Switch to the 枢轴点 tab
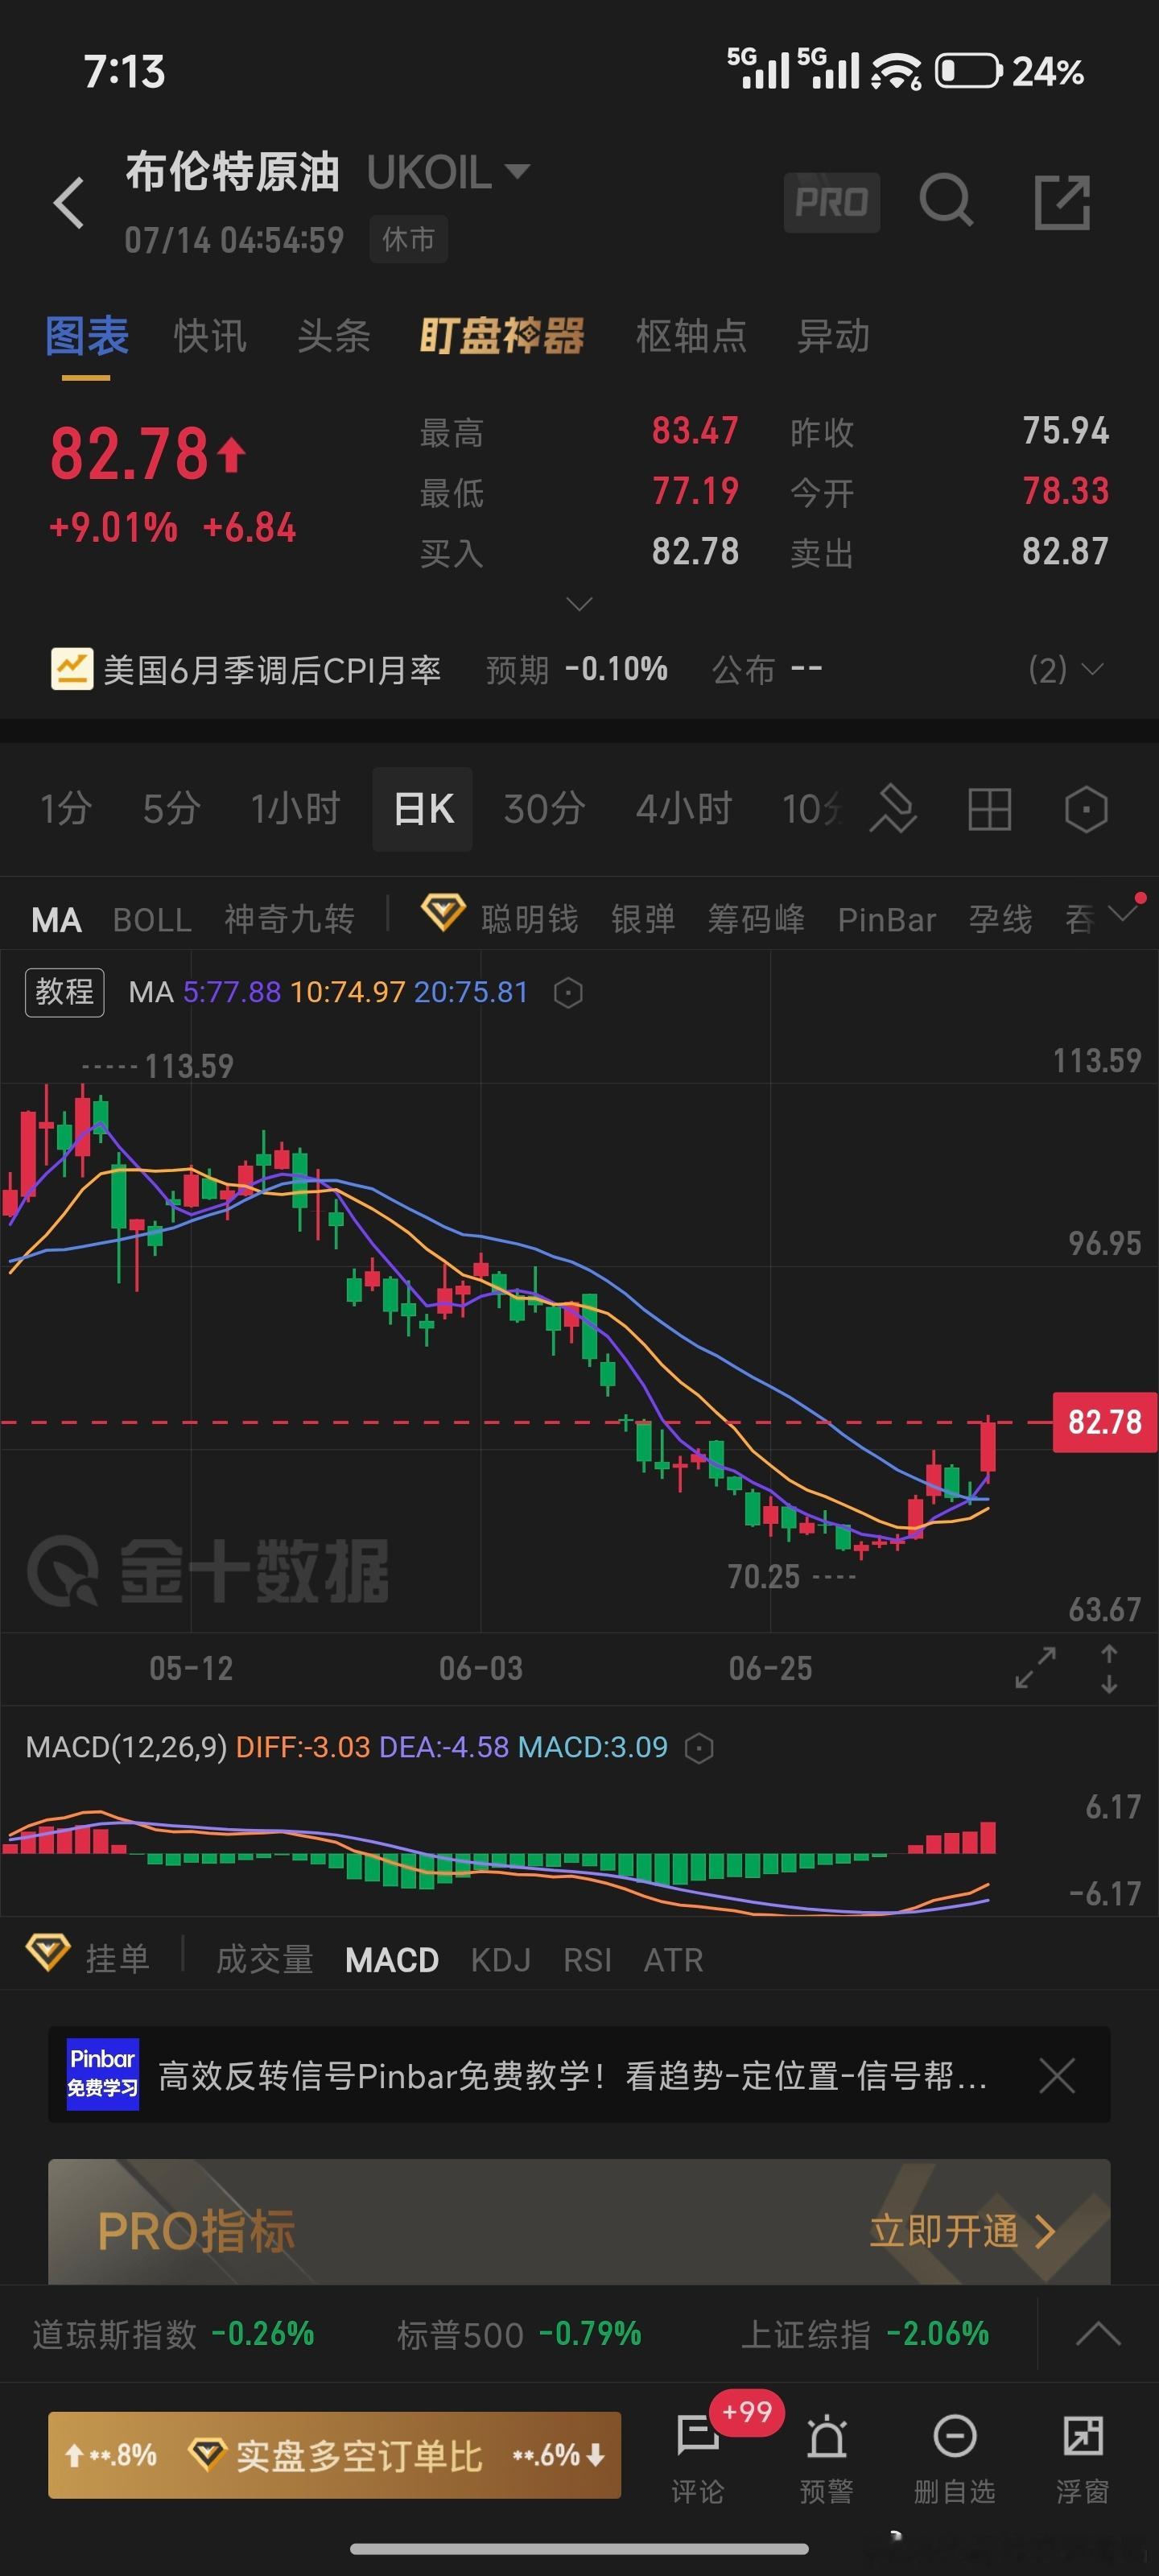Image resolution: width=1159 pixels, height=2576 pixels. pyautogui.click(x=692, y=336)
